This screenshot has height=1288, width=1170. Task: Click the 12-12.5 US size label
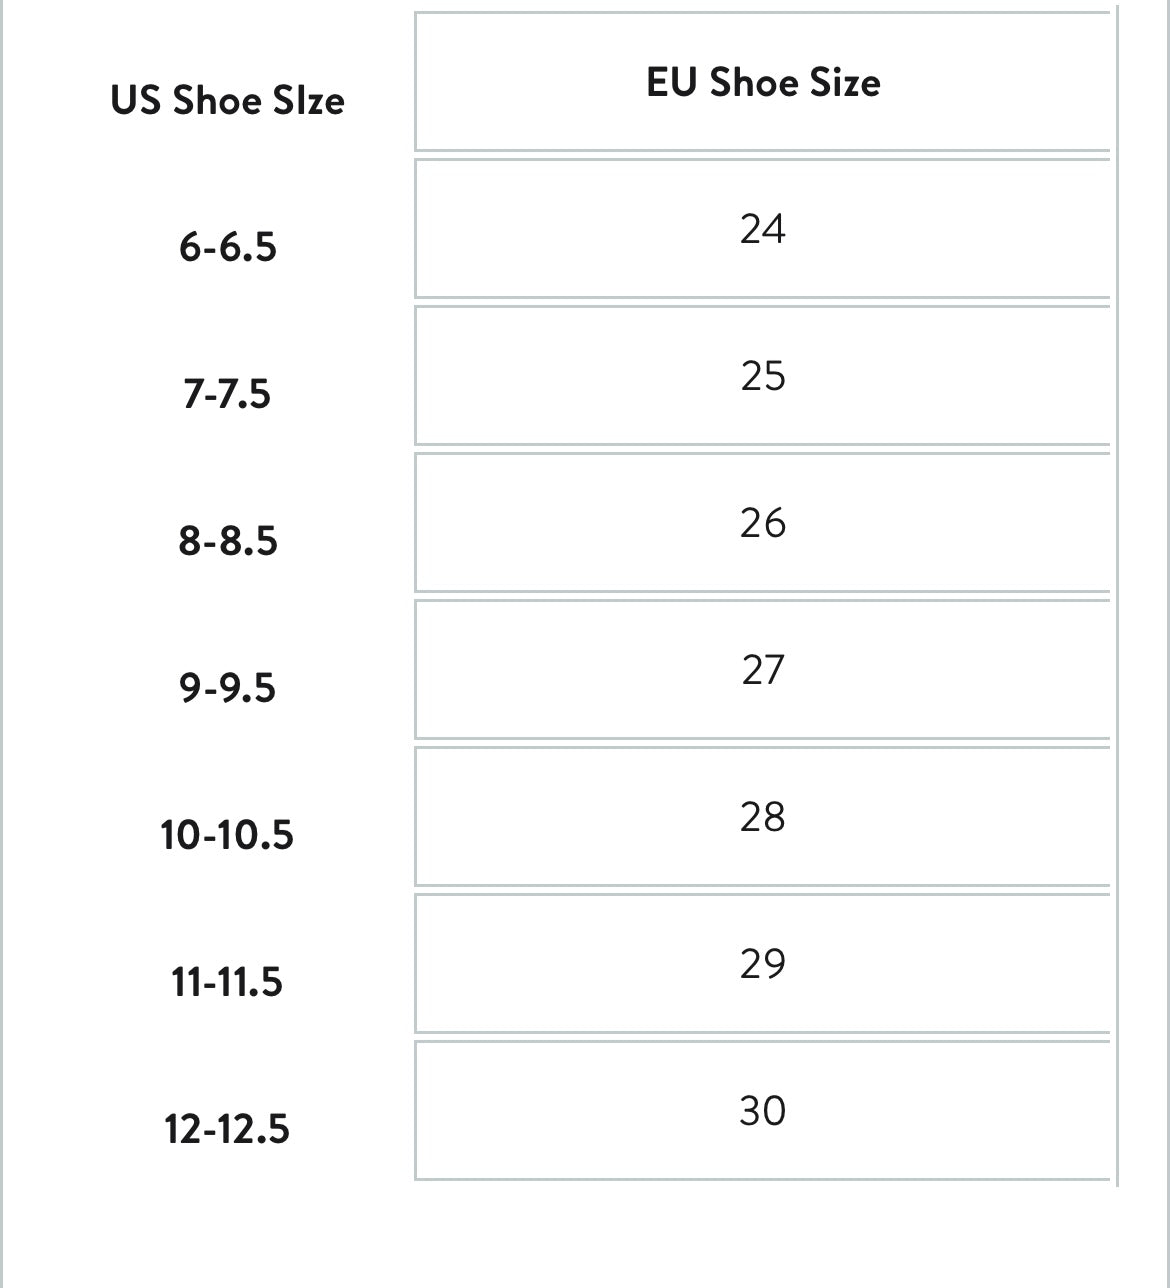[x=227, y=1129]
